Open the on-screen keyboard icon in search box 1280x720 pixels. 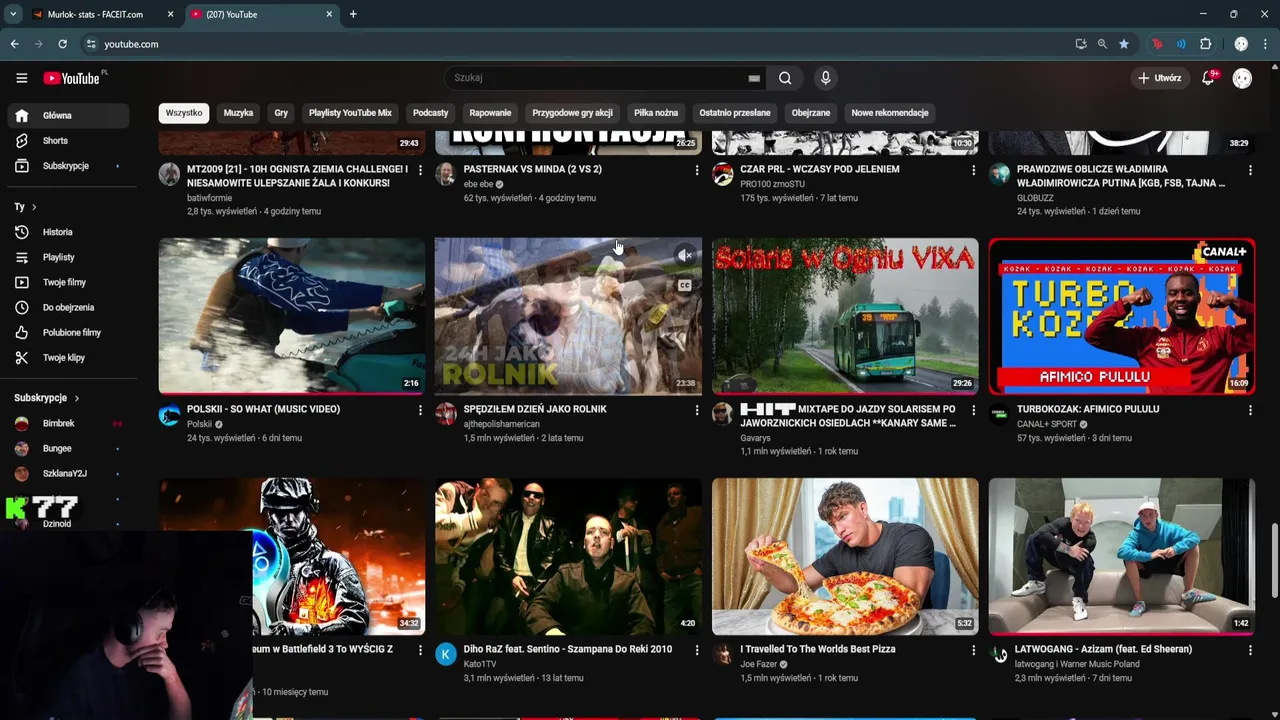pyautogui.click(x=754, y=78)
